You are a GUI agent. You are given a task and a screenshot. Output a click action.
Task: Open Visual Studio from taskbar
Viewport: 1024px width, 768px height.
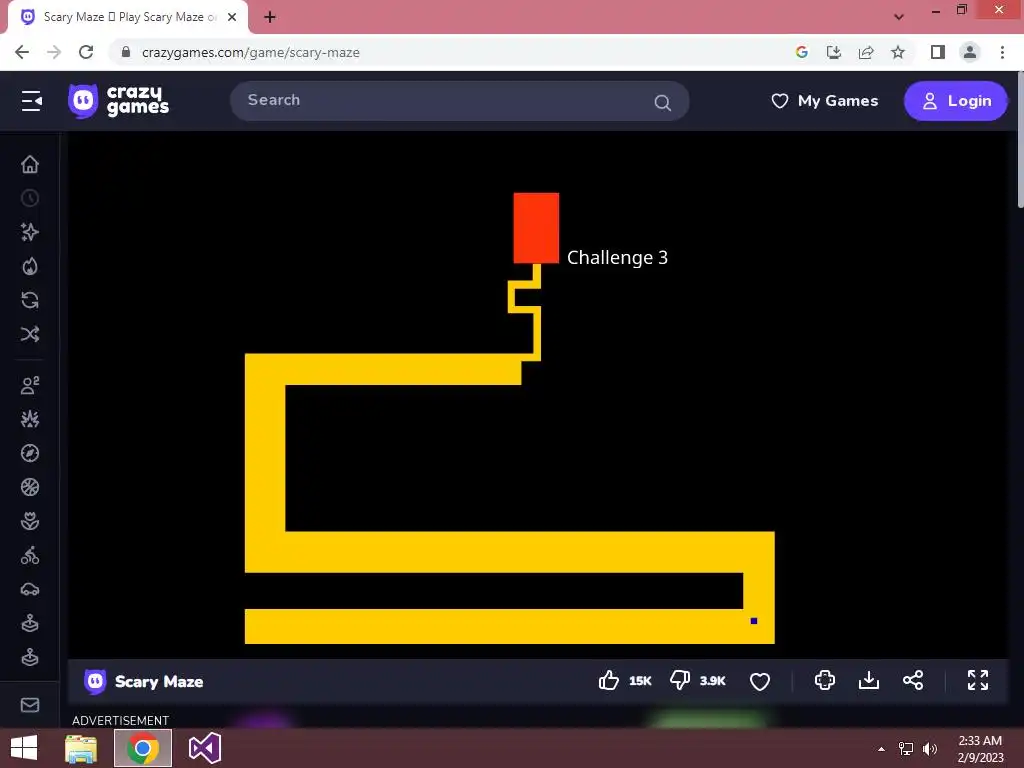[x=204, y=748]
